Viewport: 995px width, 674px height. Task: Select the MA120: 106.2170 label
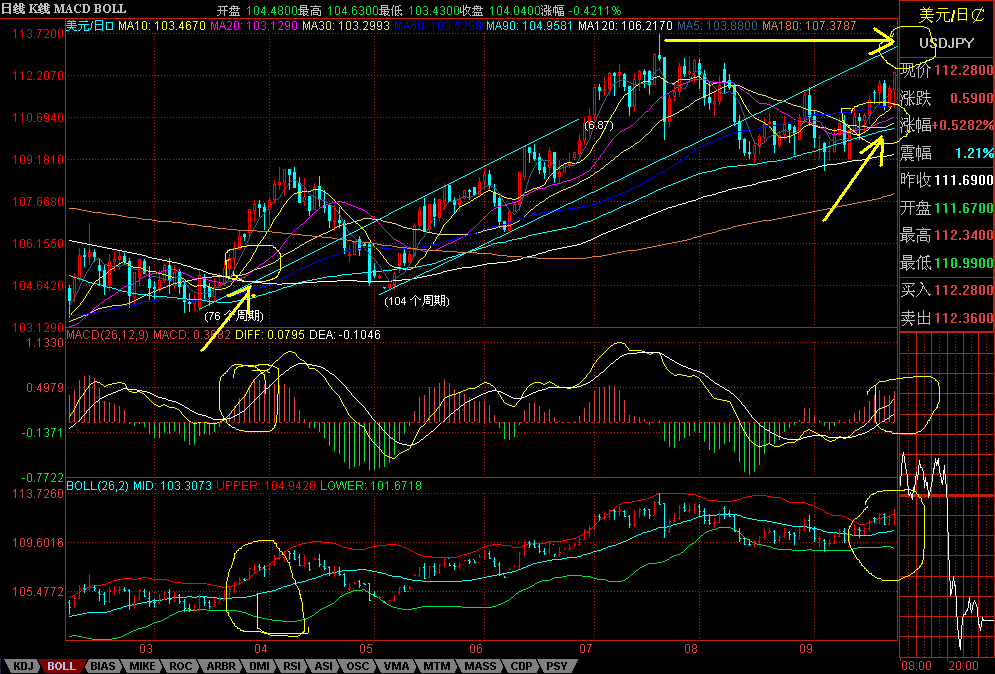point(625,26)
